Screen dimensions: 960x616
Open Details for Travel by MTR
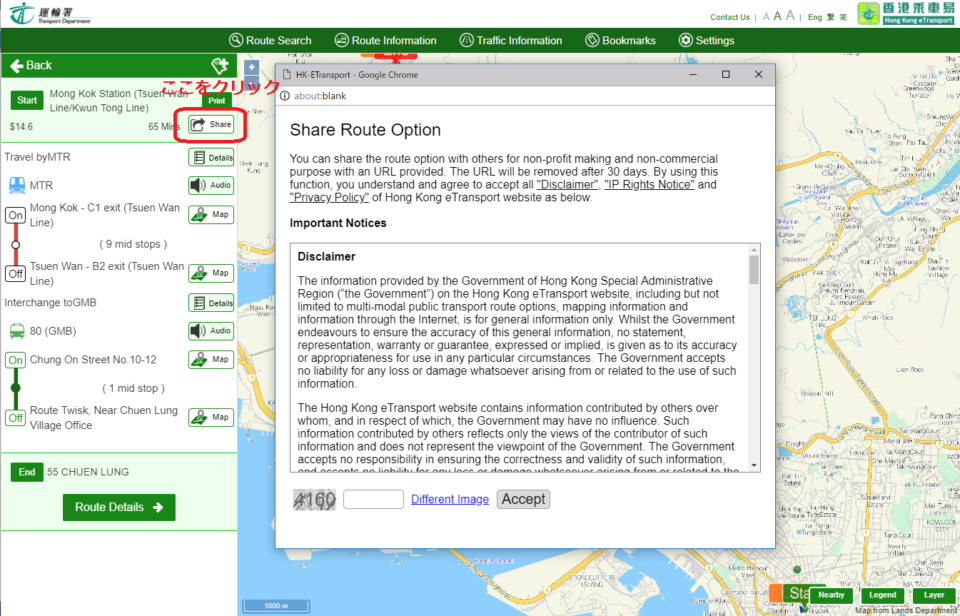[211, 157]
